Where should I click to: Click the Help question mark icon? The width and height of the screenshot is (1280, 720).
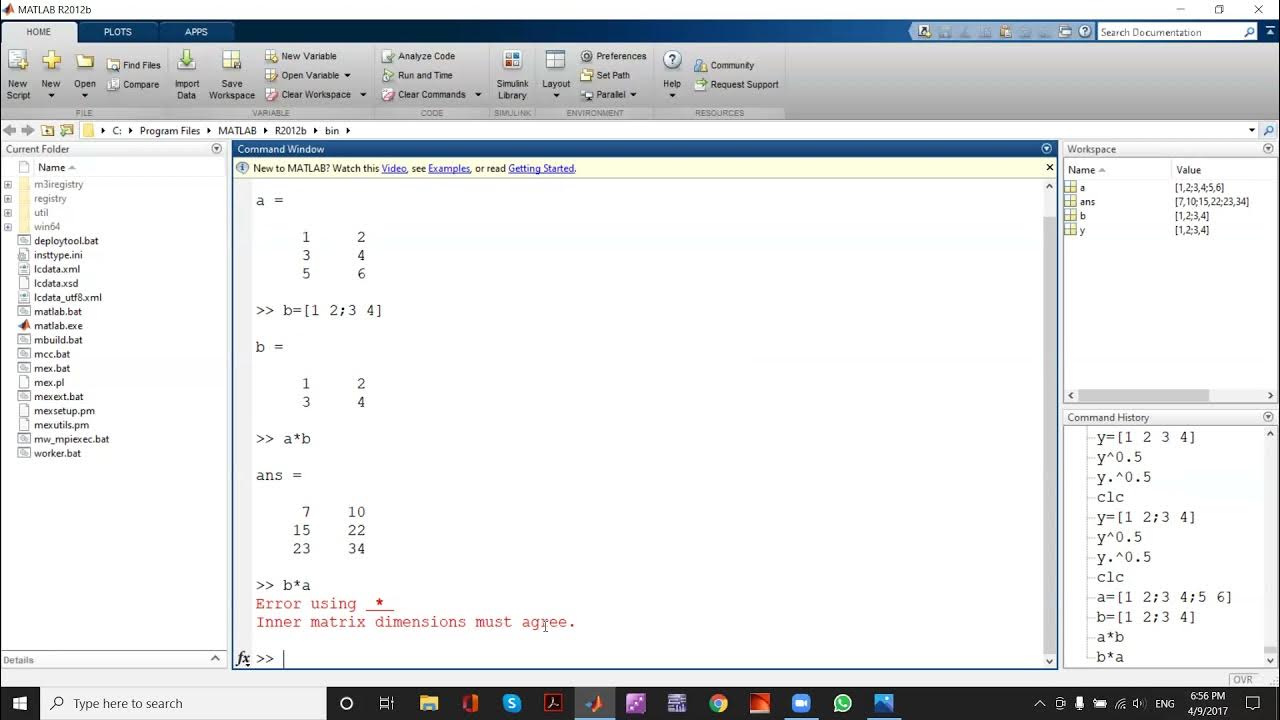click(x=672, y=61)
